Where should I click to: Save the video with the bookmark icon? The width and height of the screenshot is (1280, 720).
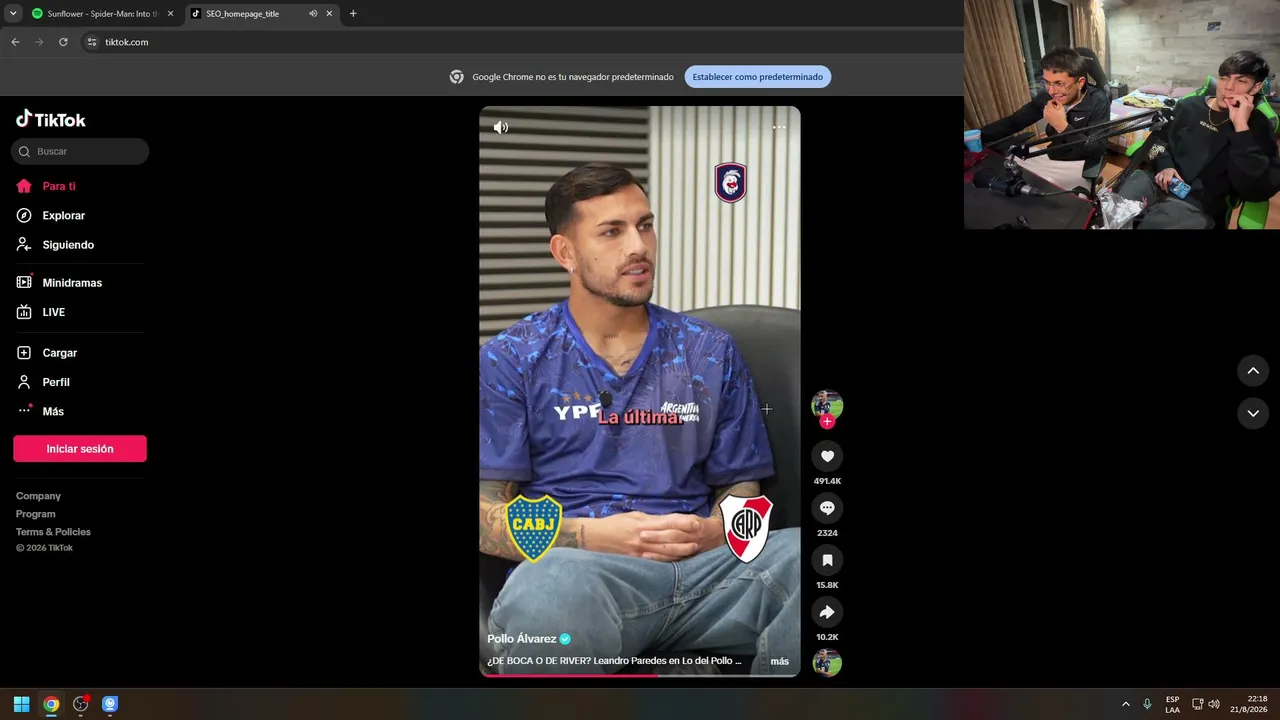827,560
